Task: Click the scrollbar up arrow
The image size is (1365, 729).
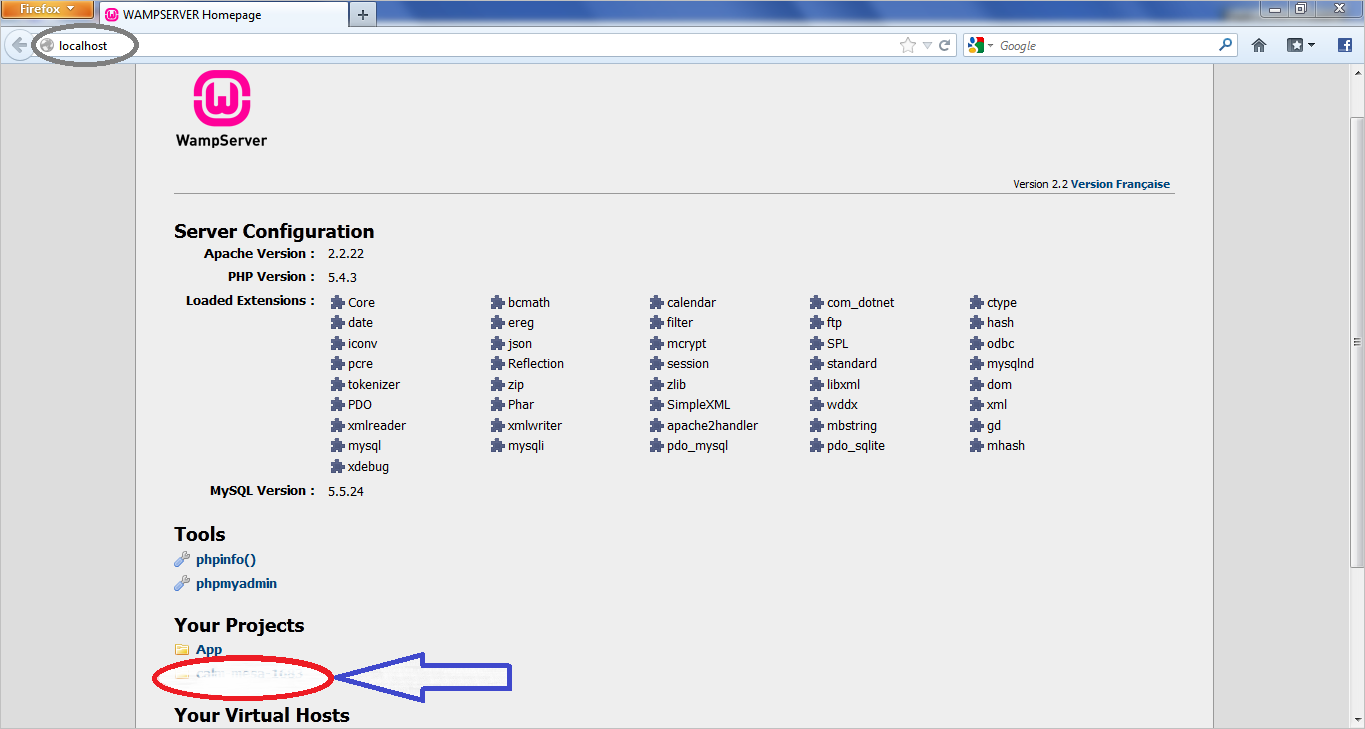Action: coord(1357,73)
